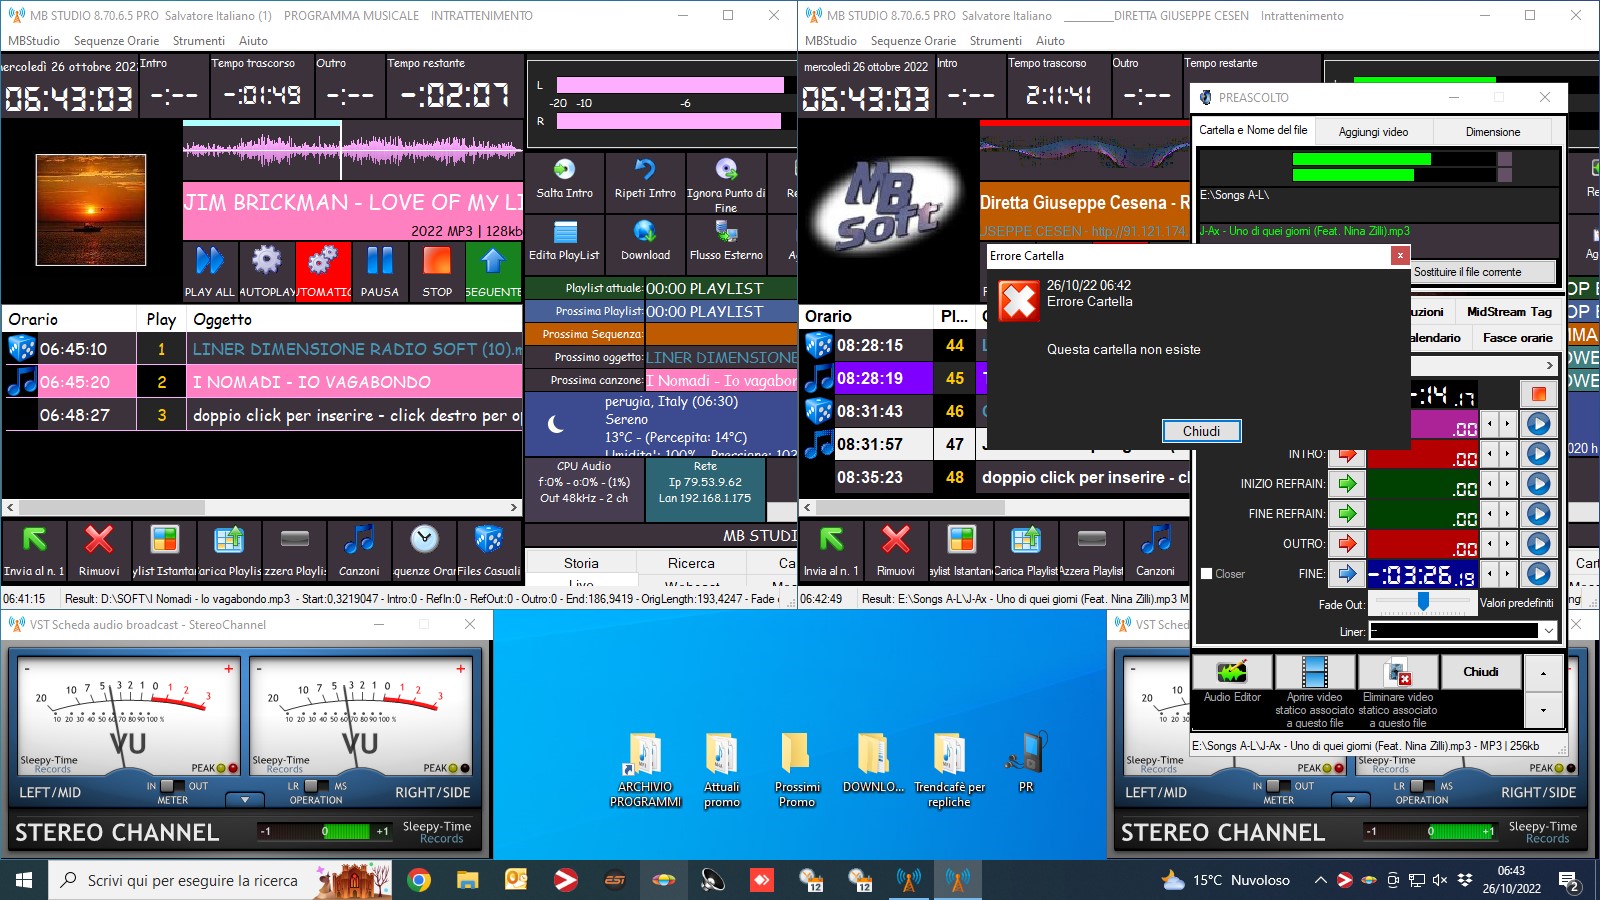The height and width of the screenshot is (900, 1600).
Task: Set OUTRO marker with red arrow
Action: pos(1347,544)
